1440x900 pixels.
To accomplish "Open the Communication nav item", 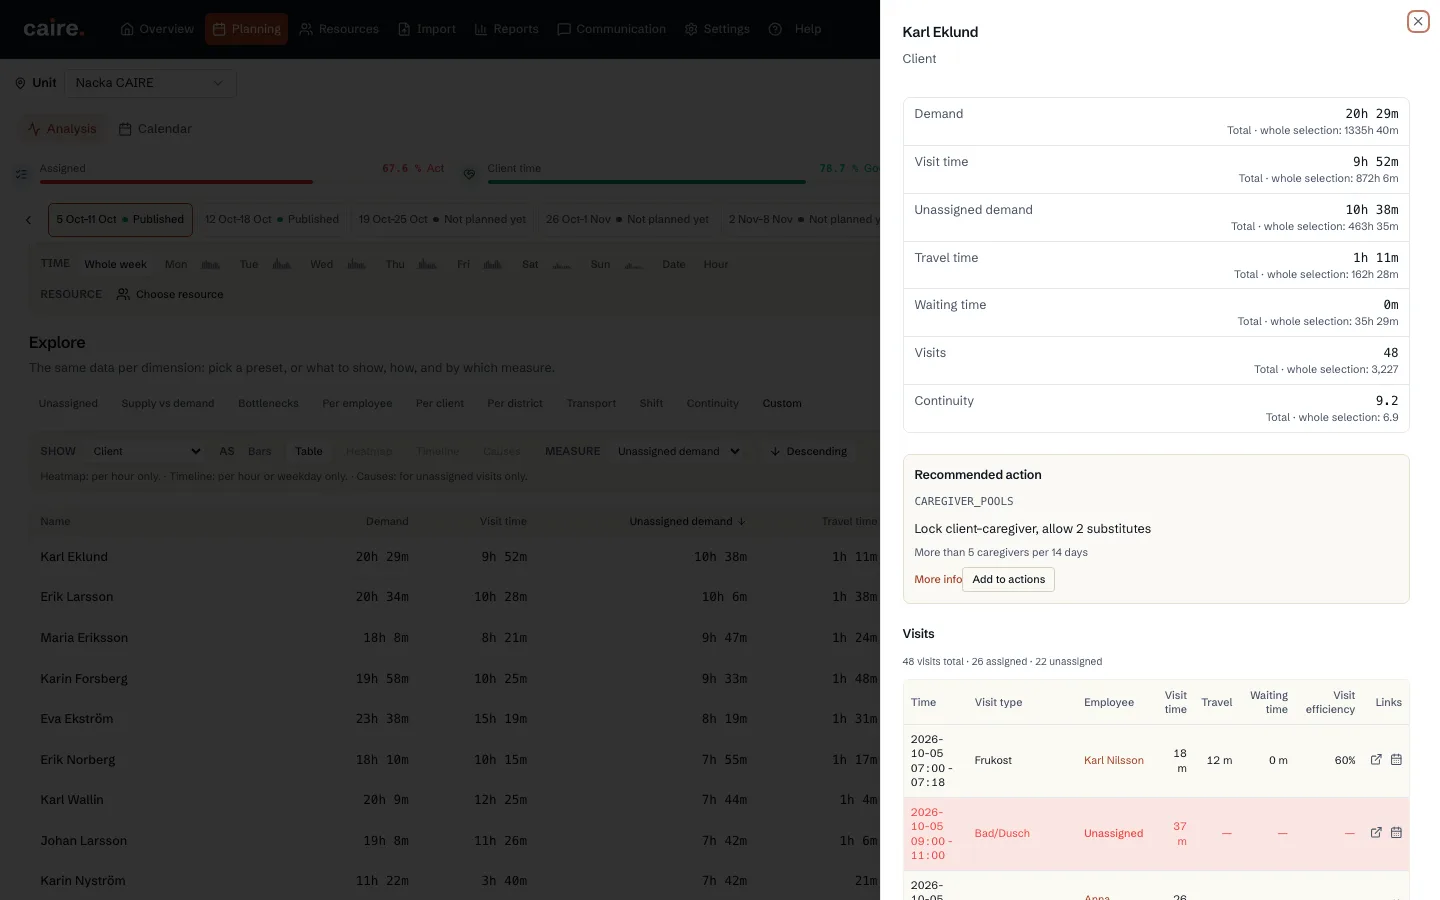I will (611, 29).
